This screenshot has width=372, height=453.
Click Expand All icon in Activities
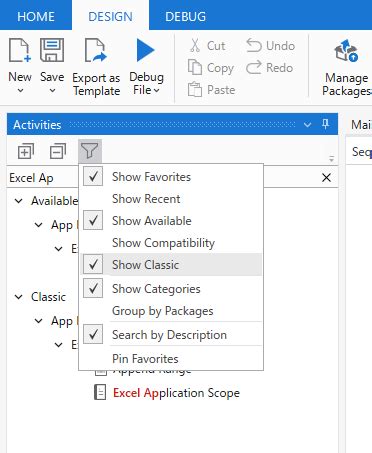[26, 152]
